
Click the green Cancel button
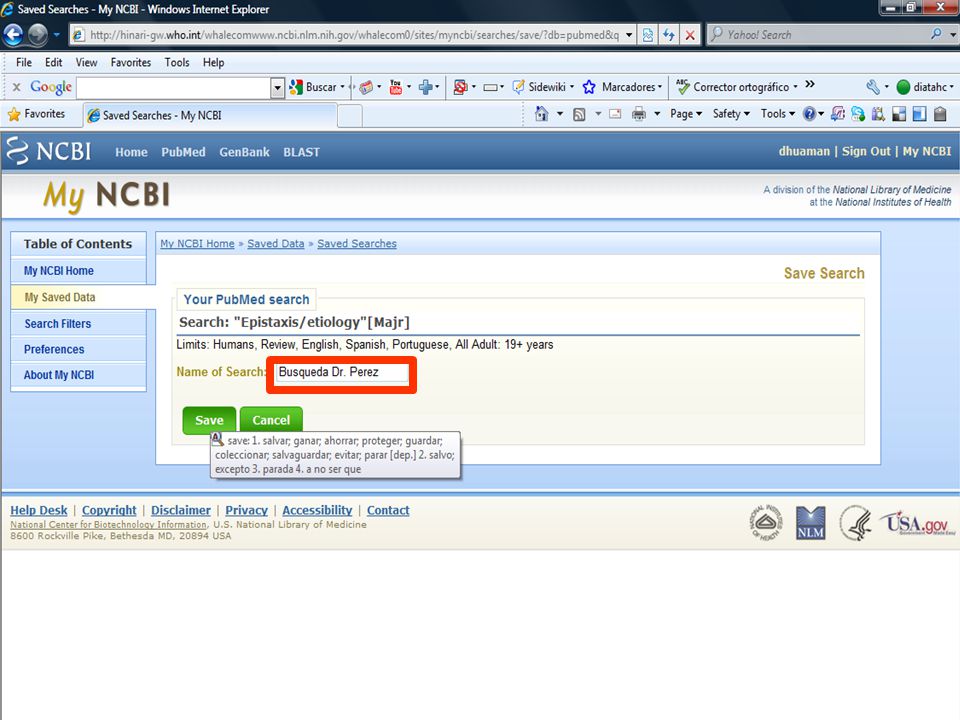[271, 420]
